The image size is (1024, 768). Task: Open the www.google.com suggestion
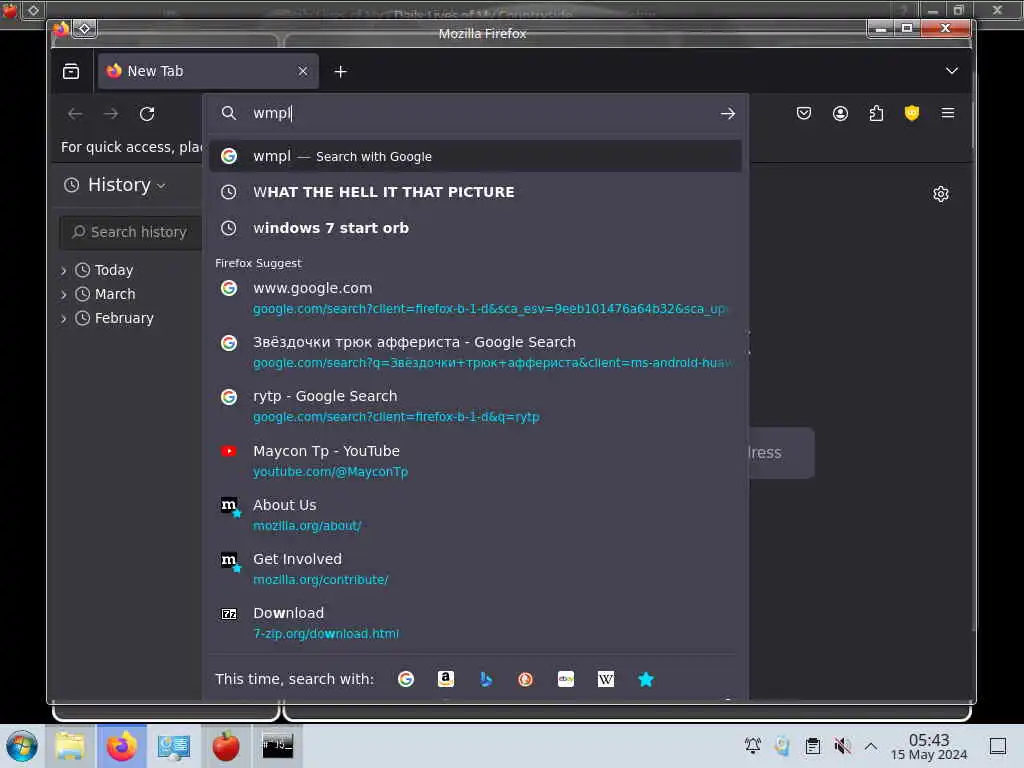(475, 298)
